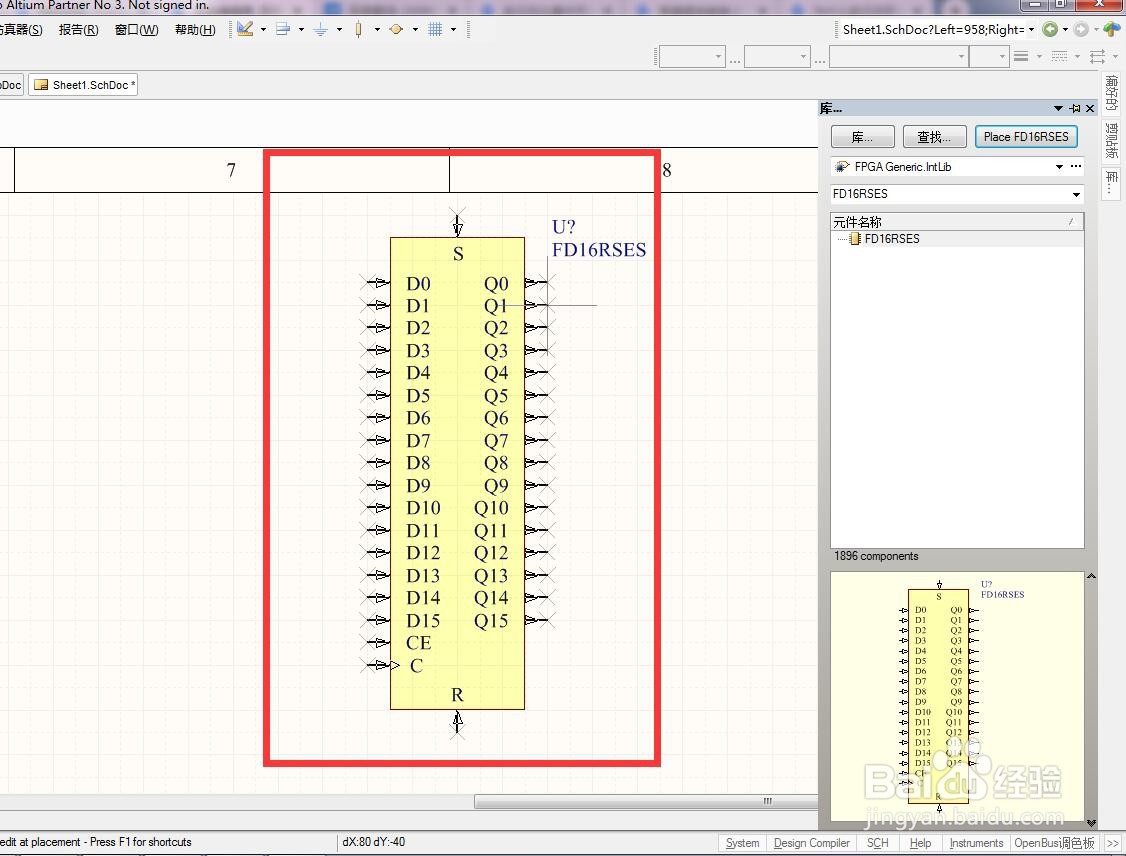The width and height of the screenshot is (1126, 856).
Task: Open the 偏好的 side tab
Action: click(1112, 93)
